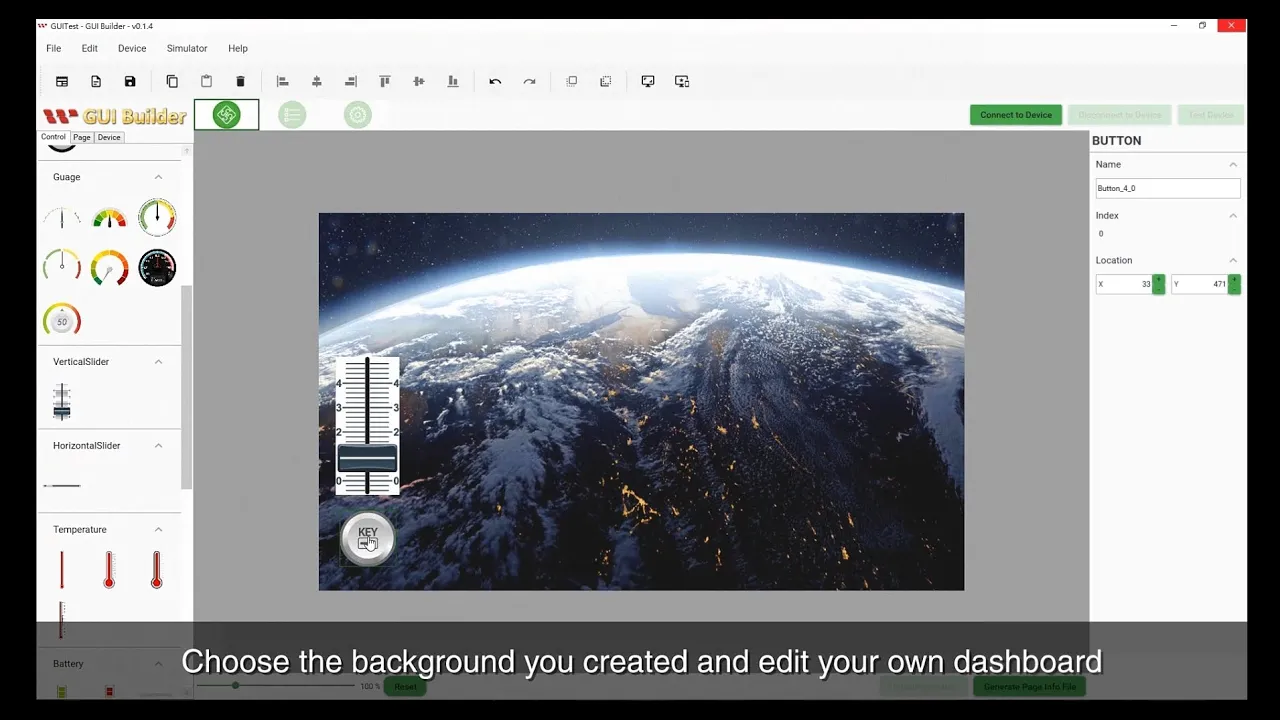Screen dimensions: 1280x720
Task: Align controls to horizontal center
Action: point(317,81)
